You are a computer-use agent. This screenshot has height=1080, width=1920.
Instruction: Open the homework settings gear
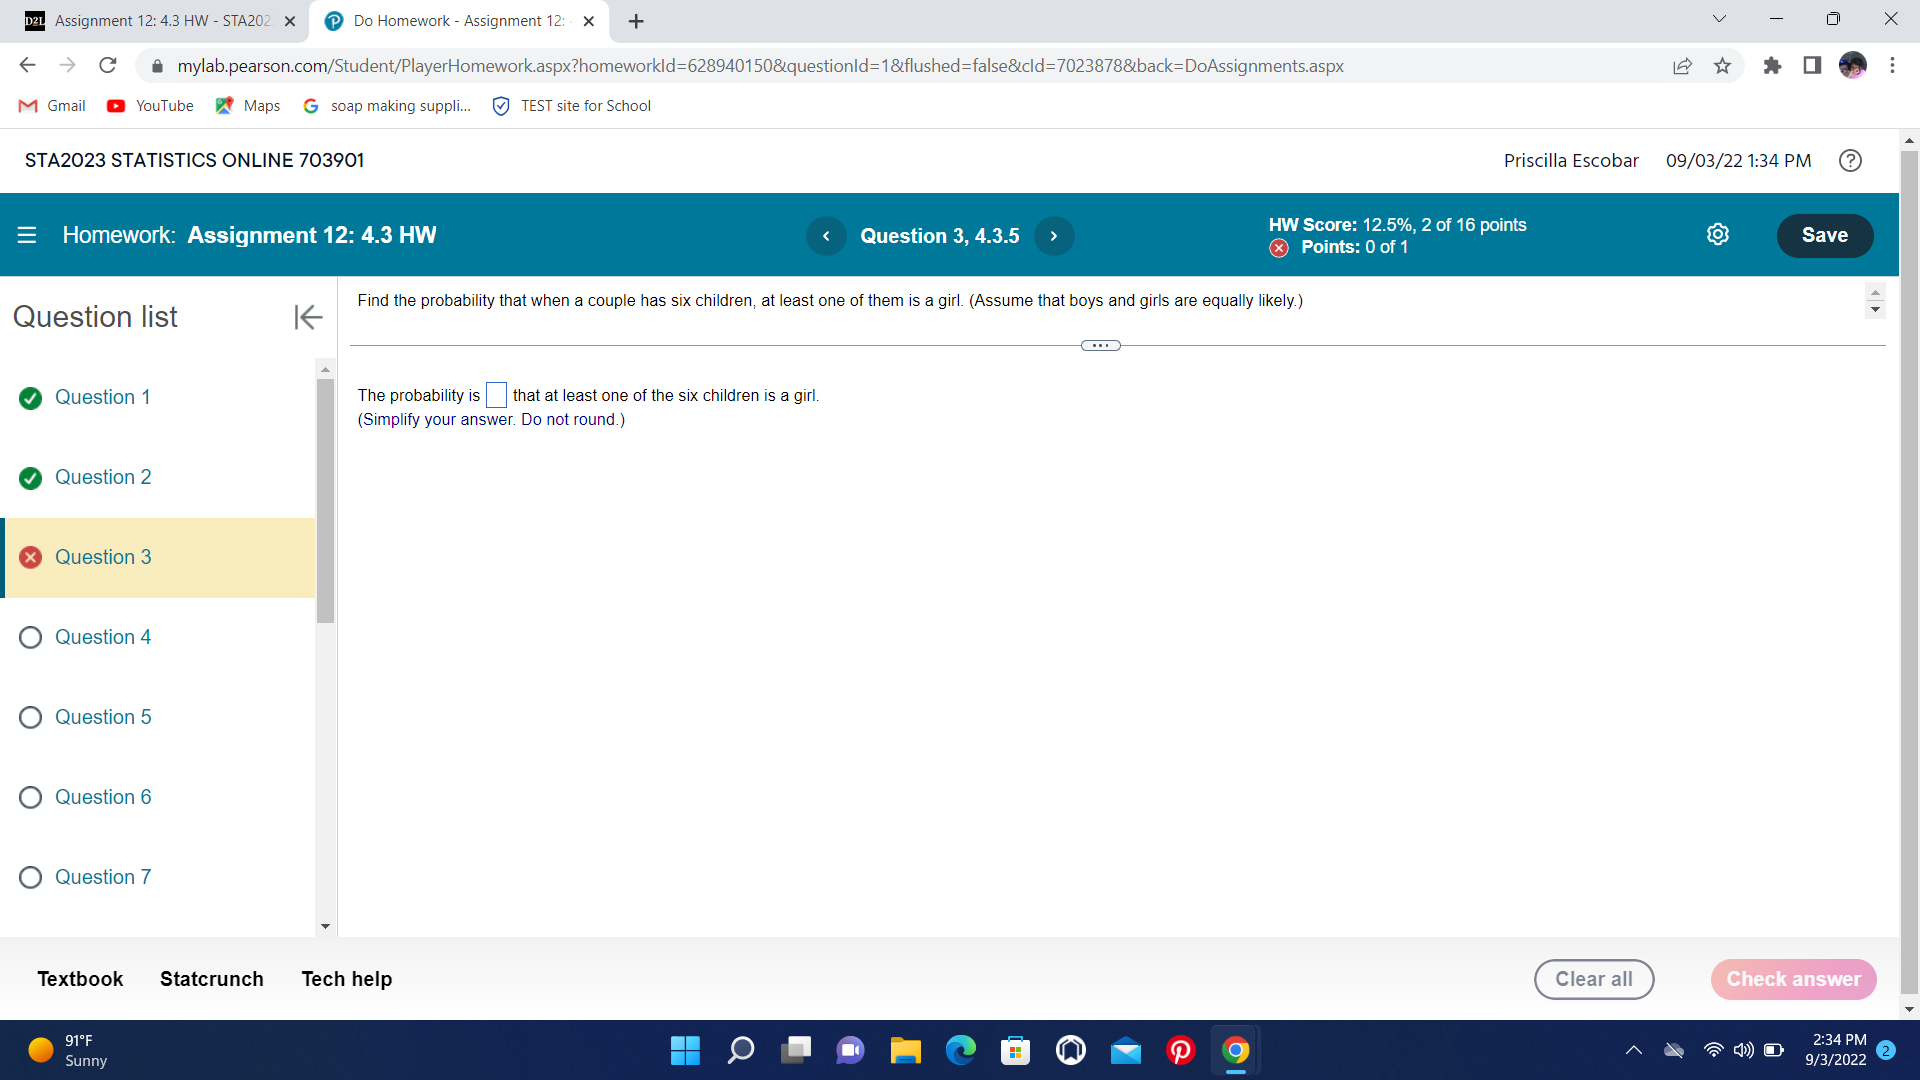click(x=1717, y=235)
